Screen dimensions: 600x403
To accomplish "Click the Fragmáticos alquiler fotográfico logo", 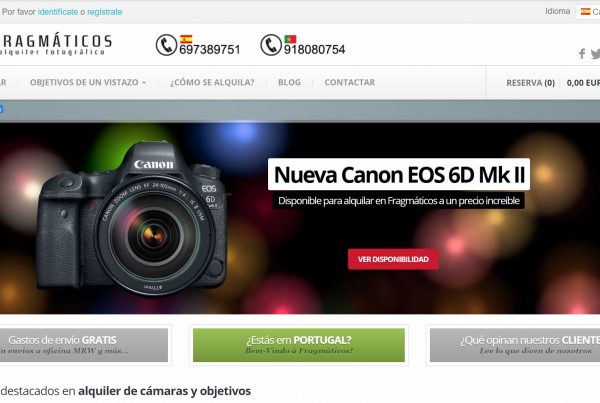I will pyautogui.click(x=56, y=44).
